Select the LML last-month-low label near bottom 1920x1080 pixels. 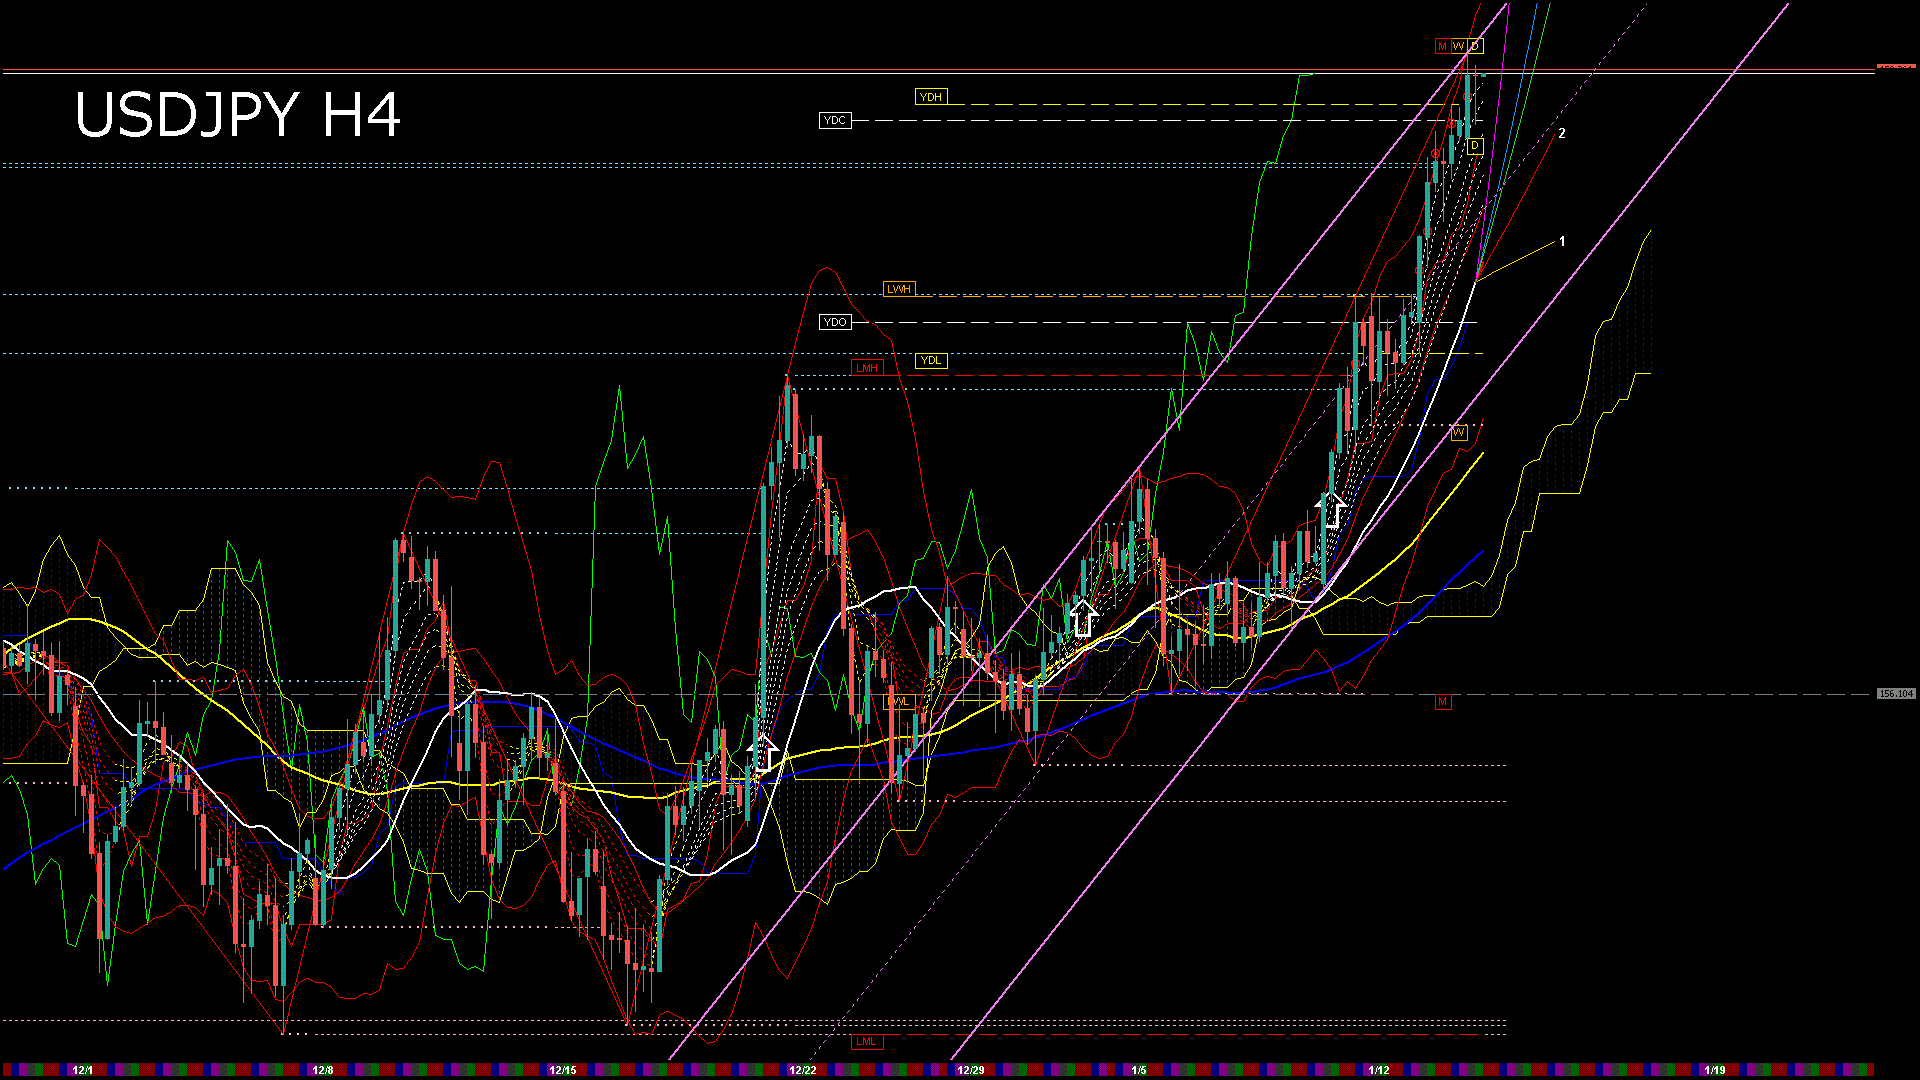[866, 1041]
